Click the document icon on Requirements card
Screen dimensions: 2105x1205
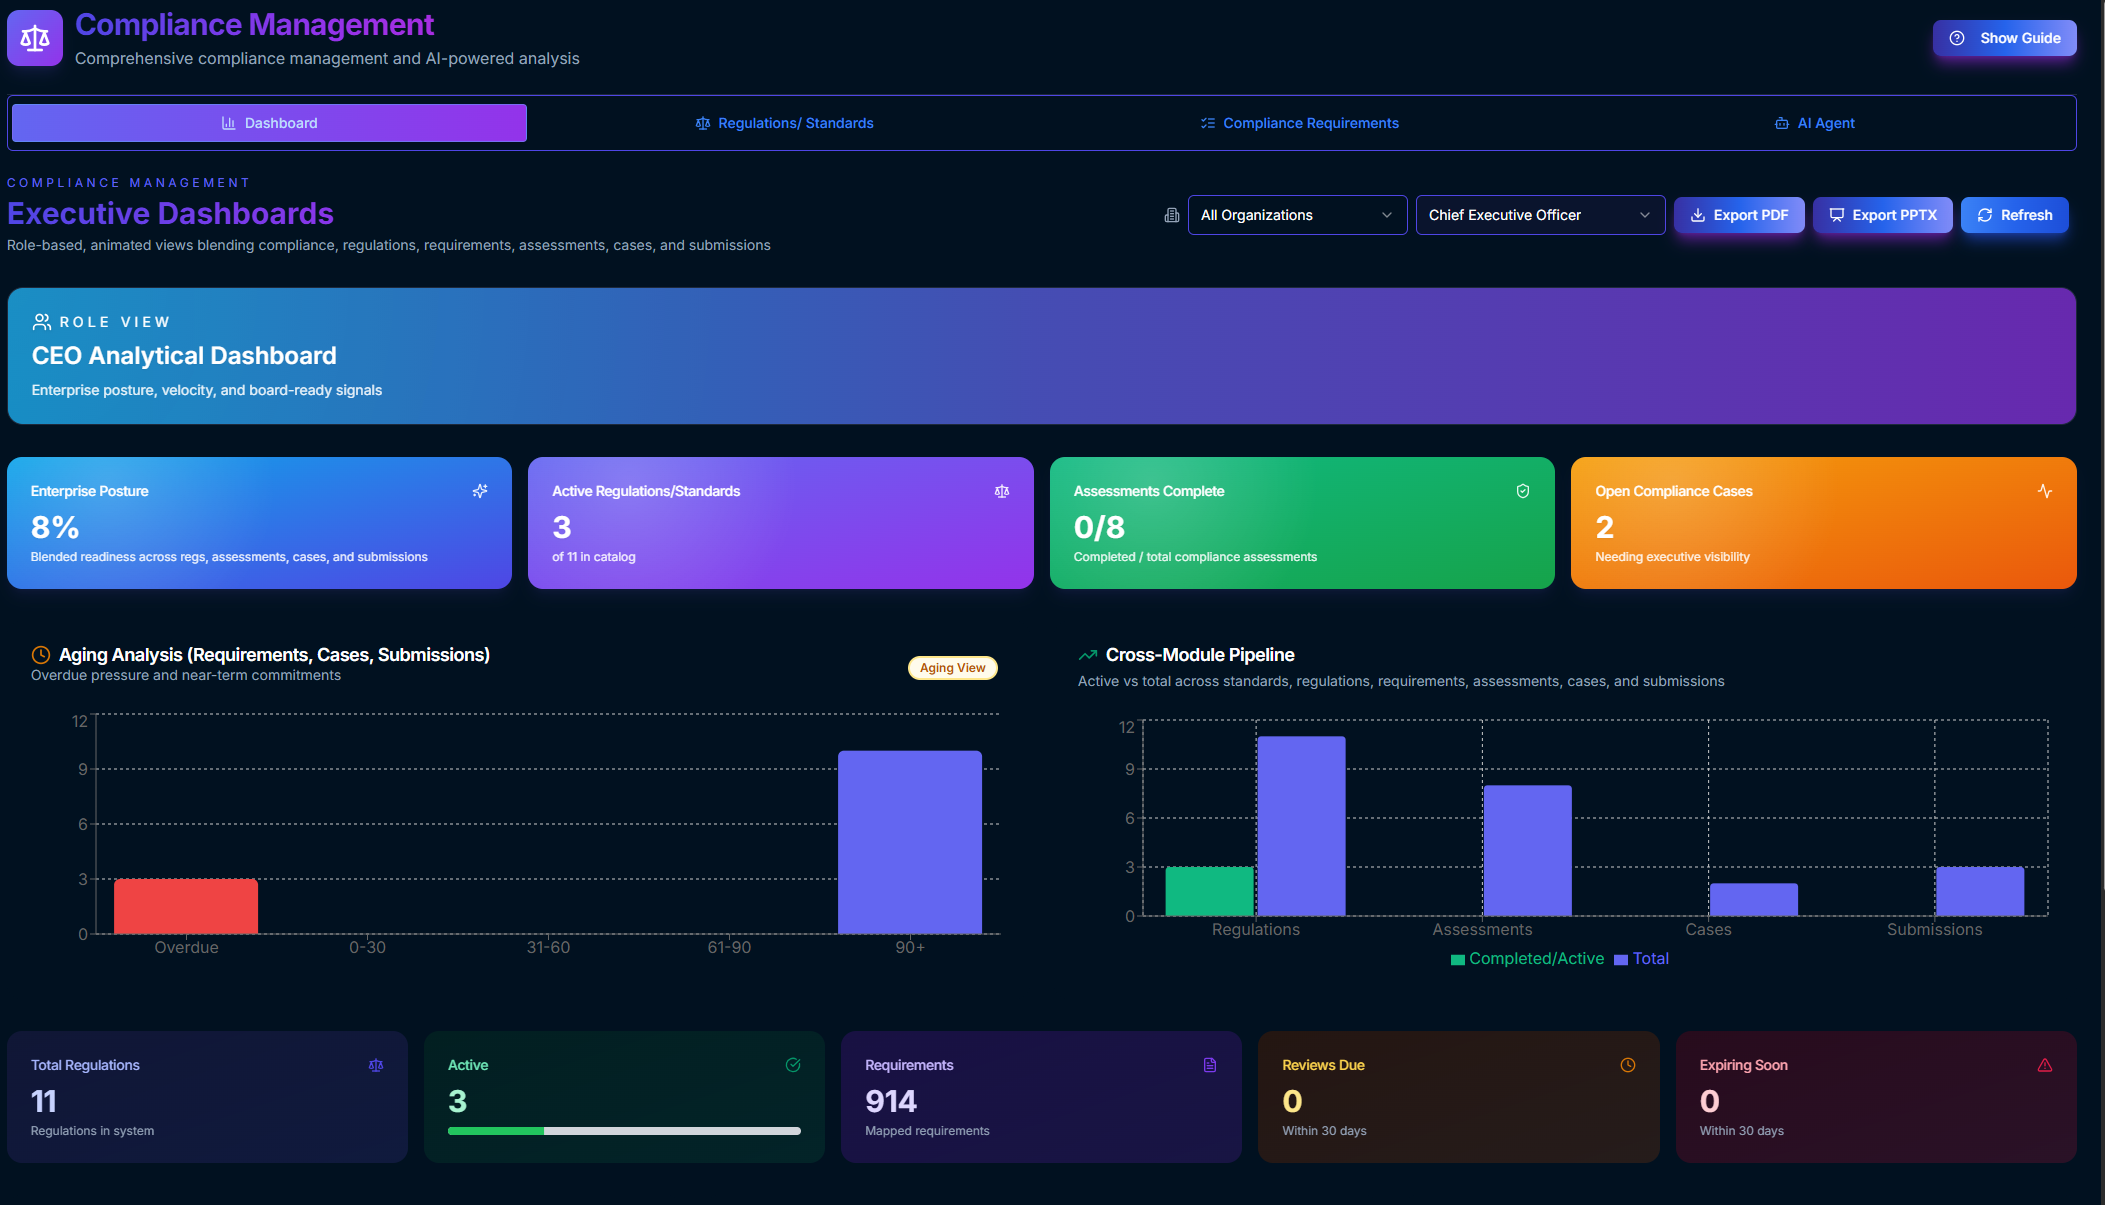[x=1210, y=1065]
